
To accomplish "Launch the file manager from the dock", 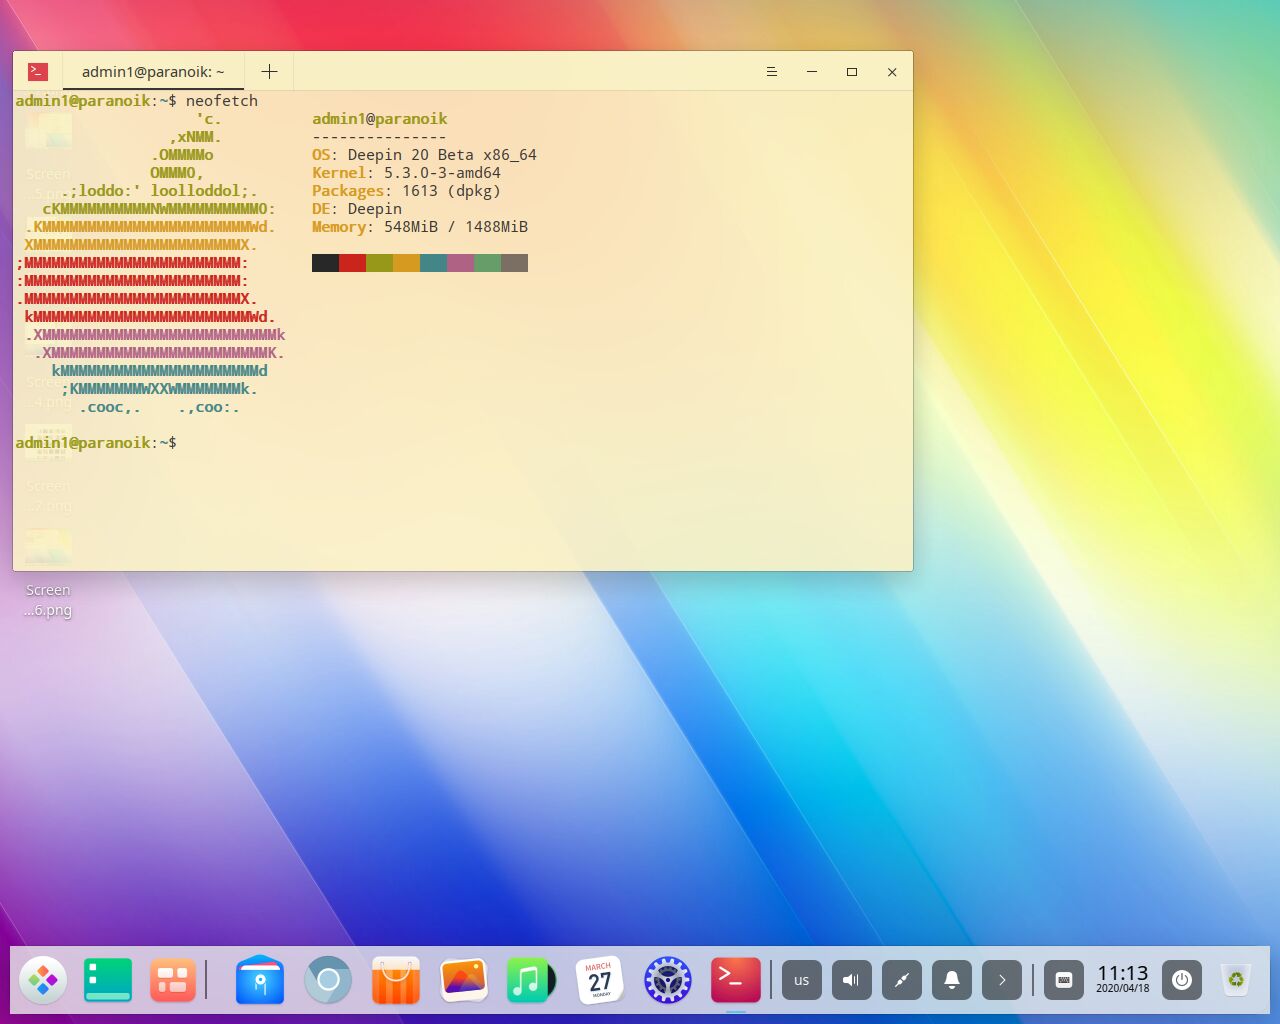I will [x=260, y=980].
